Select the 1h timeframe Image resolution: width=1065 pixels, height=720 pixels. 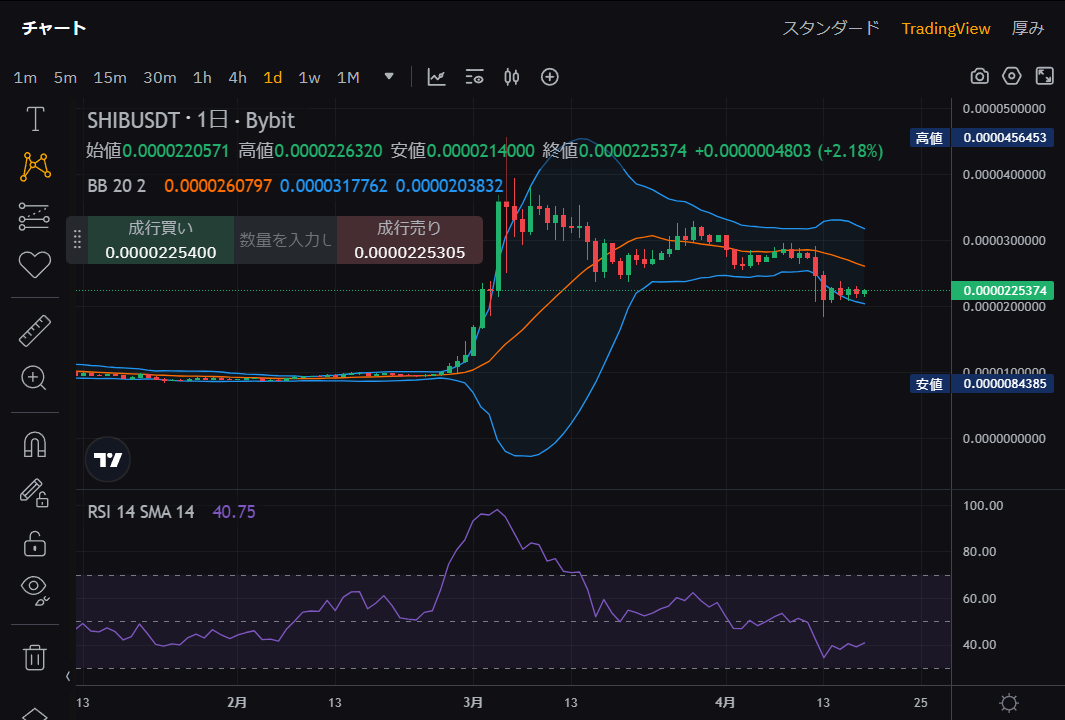point(202,77)
